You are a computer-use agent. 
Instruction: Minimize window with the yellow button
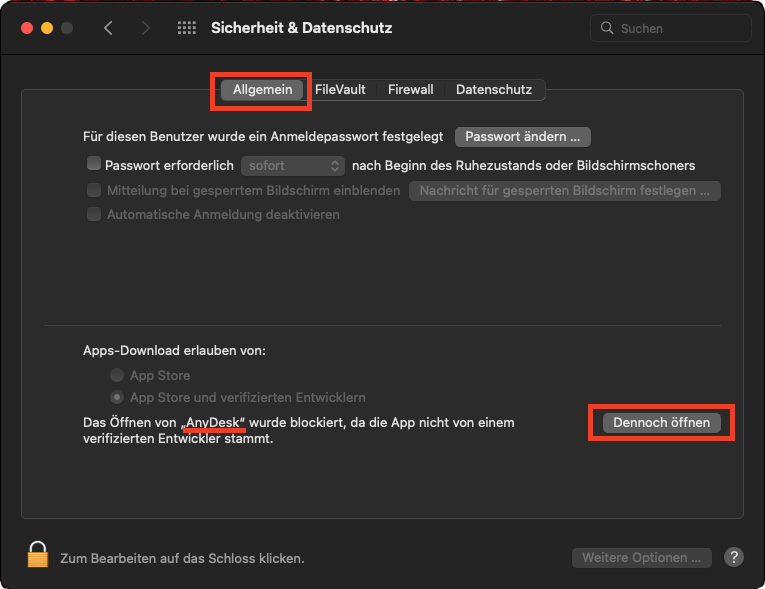(x=47, y=28)
